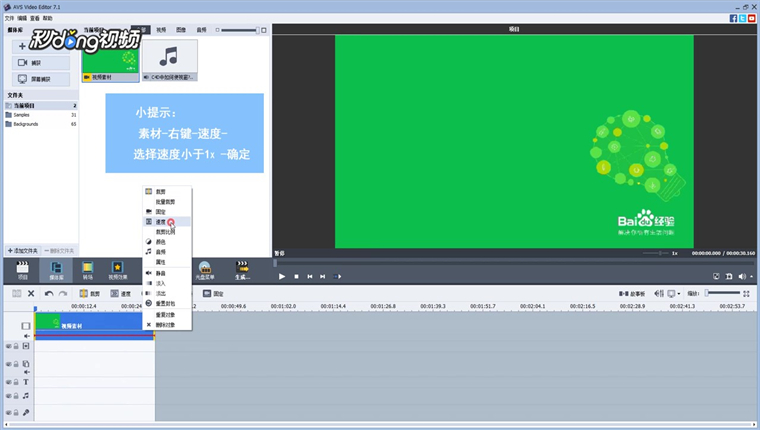The height and width of the screenshot is (430, 760).
Task: Choose 速度 in the context menu
Action: coord(167,222)
